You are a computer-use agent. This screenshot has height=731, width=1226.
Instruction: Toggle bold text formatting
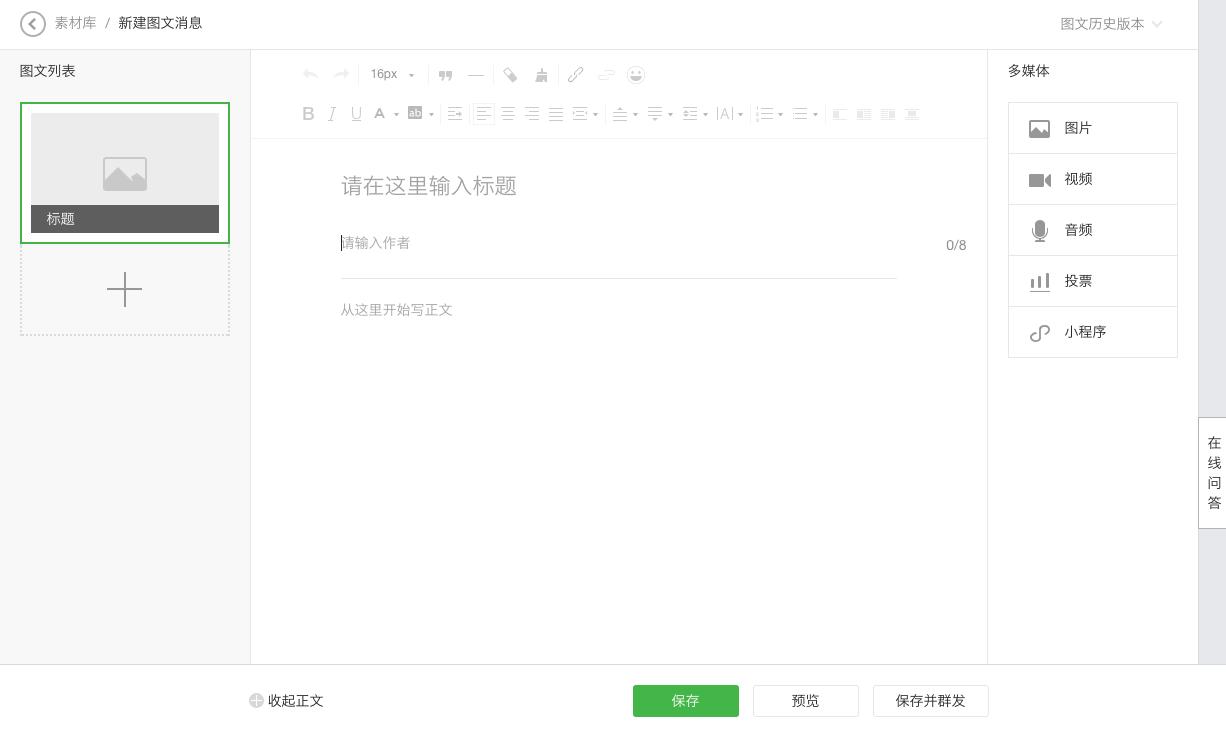(309, 113)
